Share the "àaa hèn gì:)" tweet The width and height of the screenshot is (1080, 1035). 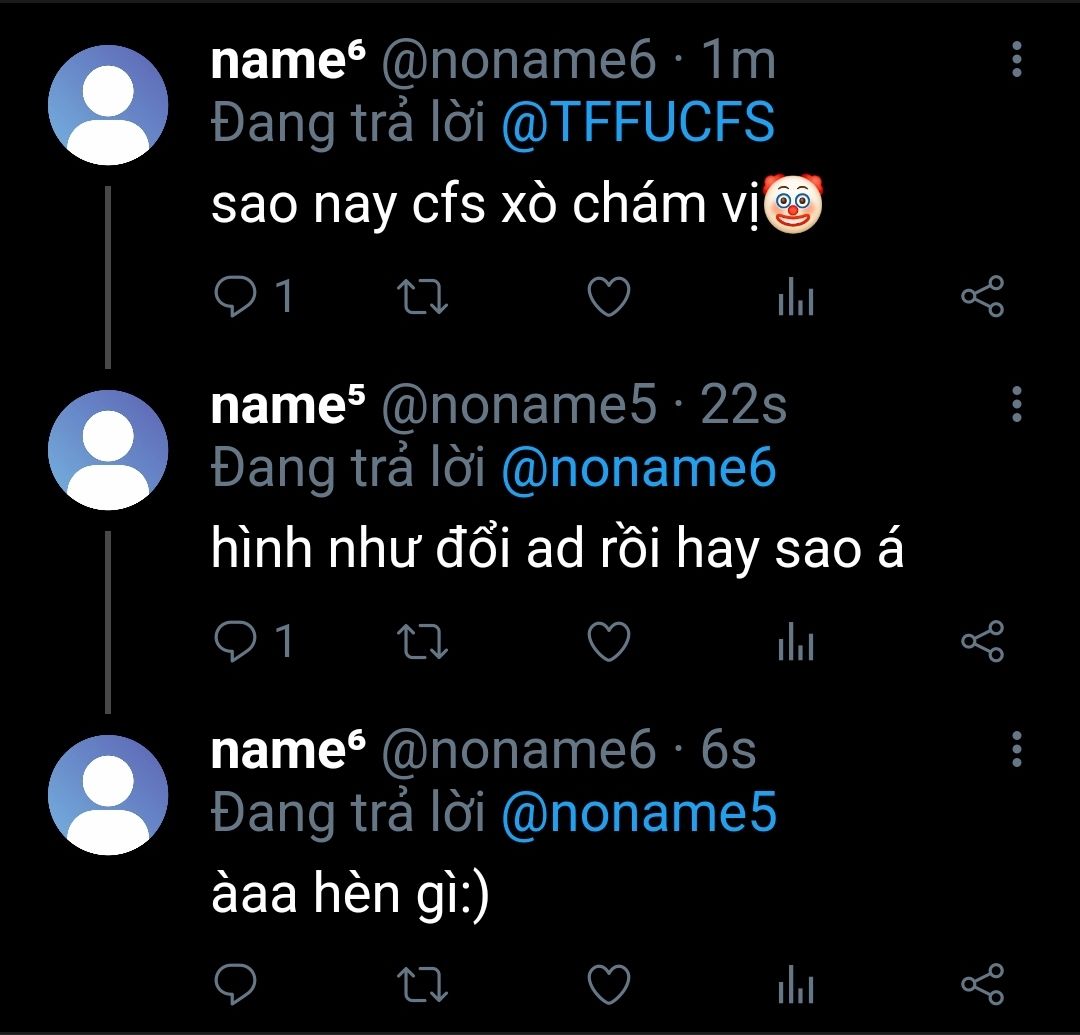[x=982, y=985]
